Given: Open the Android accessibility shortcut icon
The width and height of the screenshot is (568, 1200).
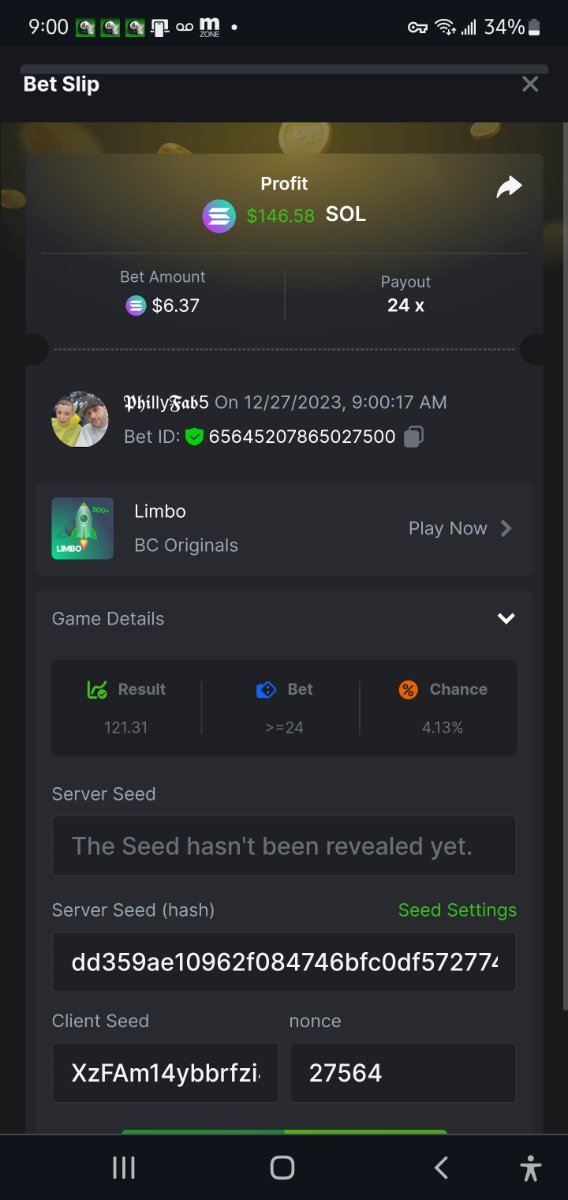Looking at the screenshot, I should click(x=530, y=1167).
